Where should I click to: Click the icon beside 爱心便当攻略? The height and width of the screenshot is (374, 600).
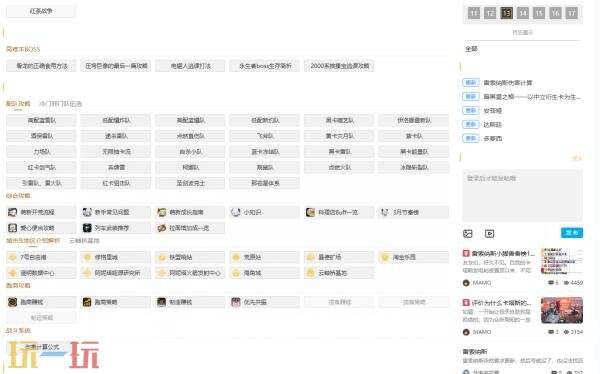tap(12, 228)
